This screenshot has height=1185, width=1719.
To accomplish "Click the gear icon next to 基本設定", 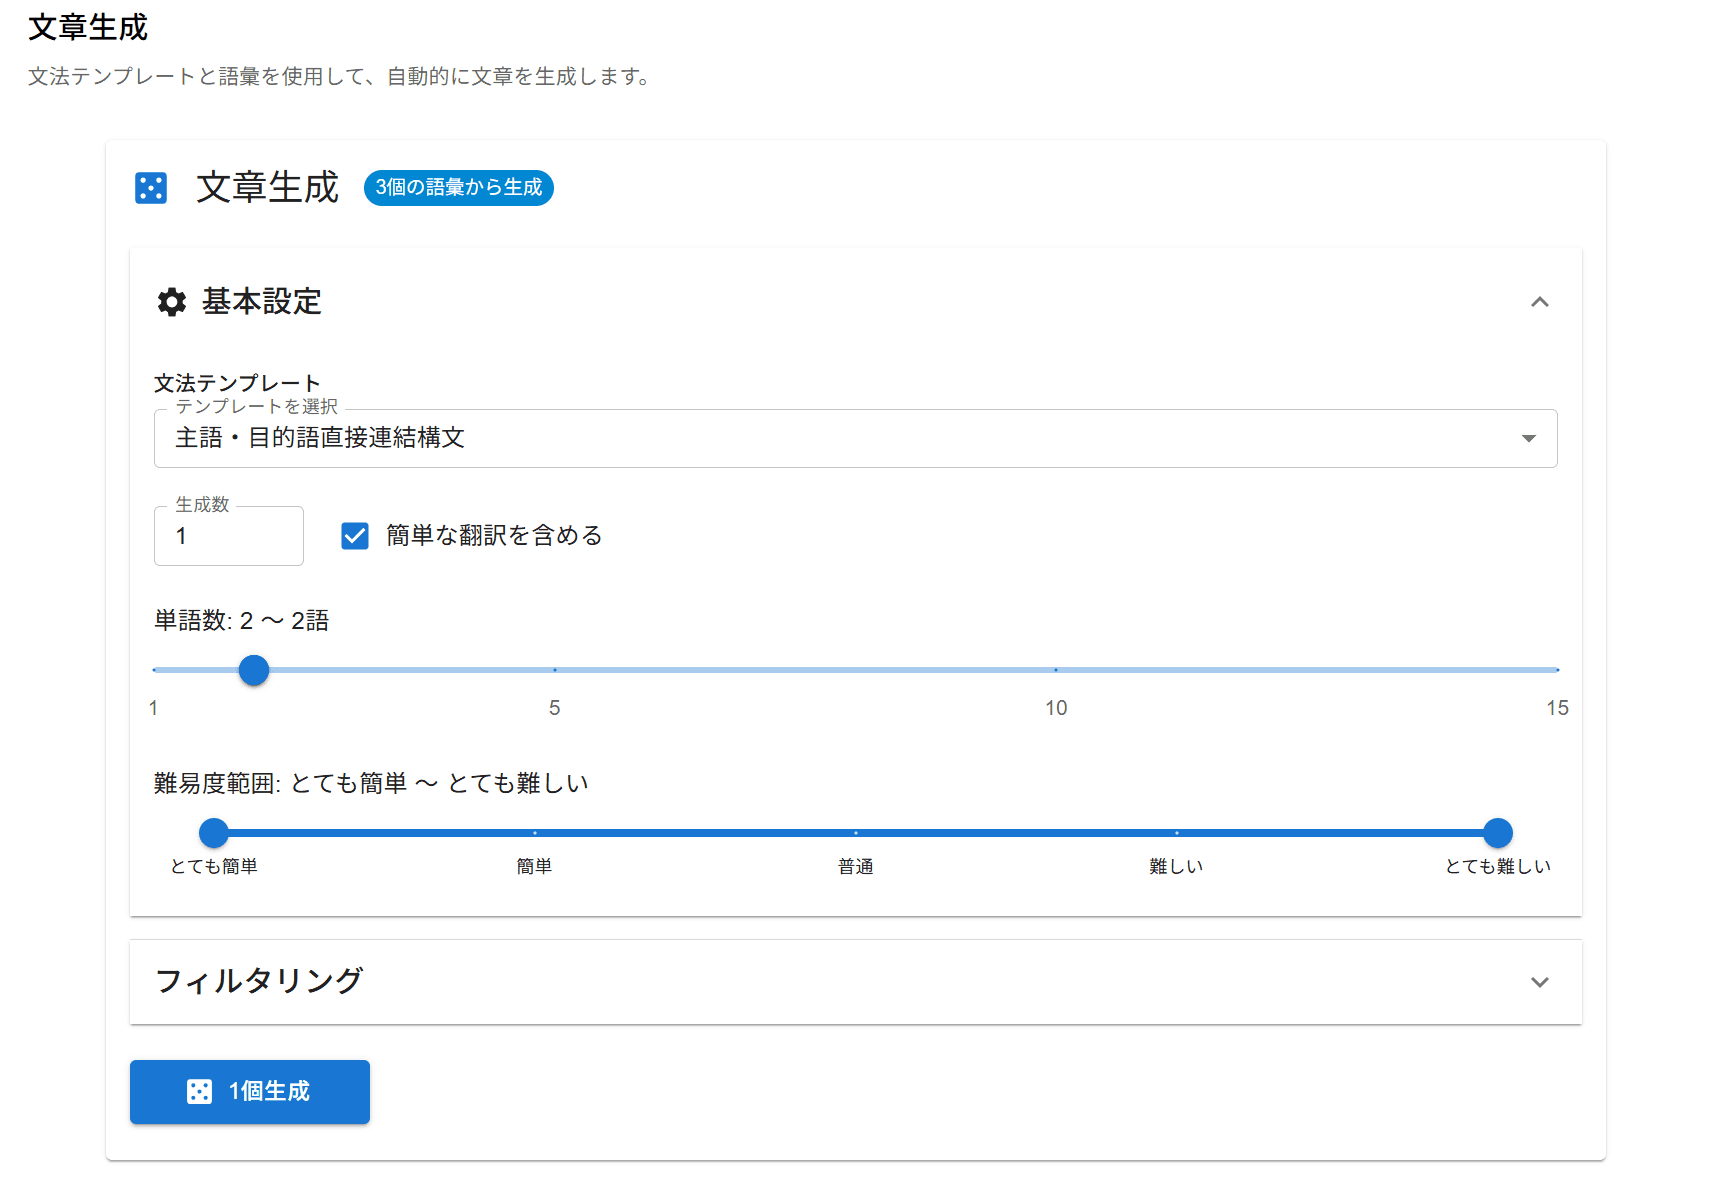I will [x=172, y=302].
